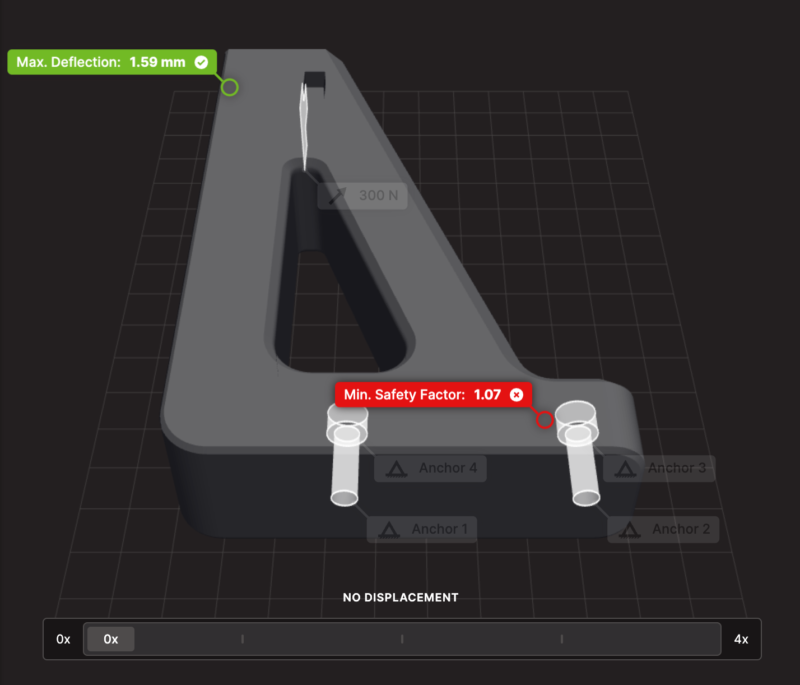800x685 pixels.
Task: Click the NO DISPLACEMENT text
Action: tap(401, 597)
